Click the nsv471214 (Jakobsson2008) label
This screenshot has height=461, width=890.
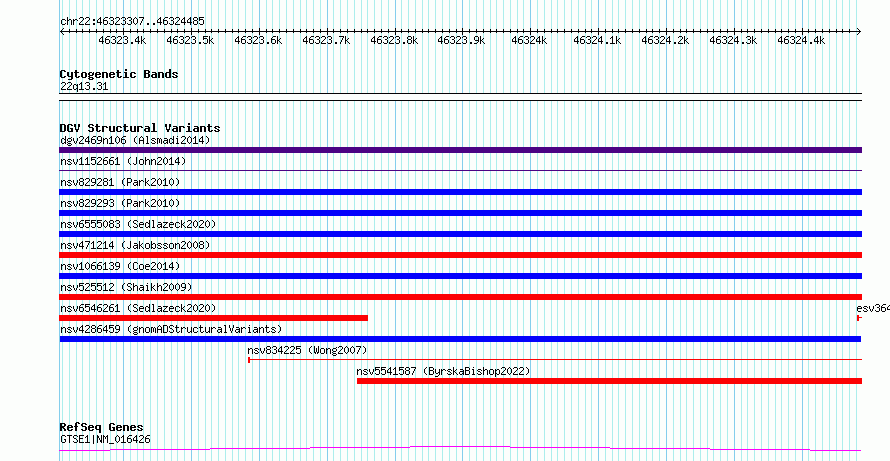pos(135,245)
